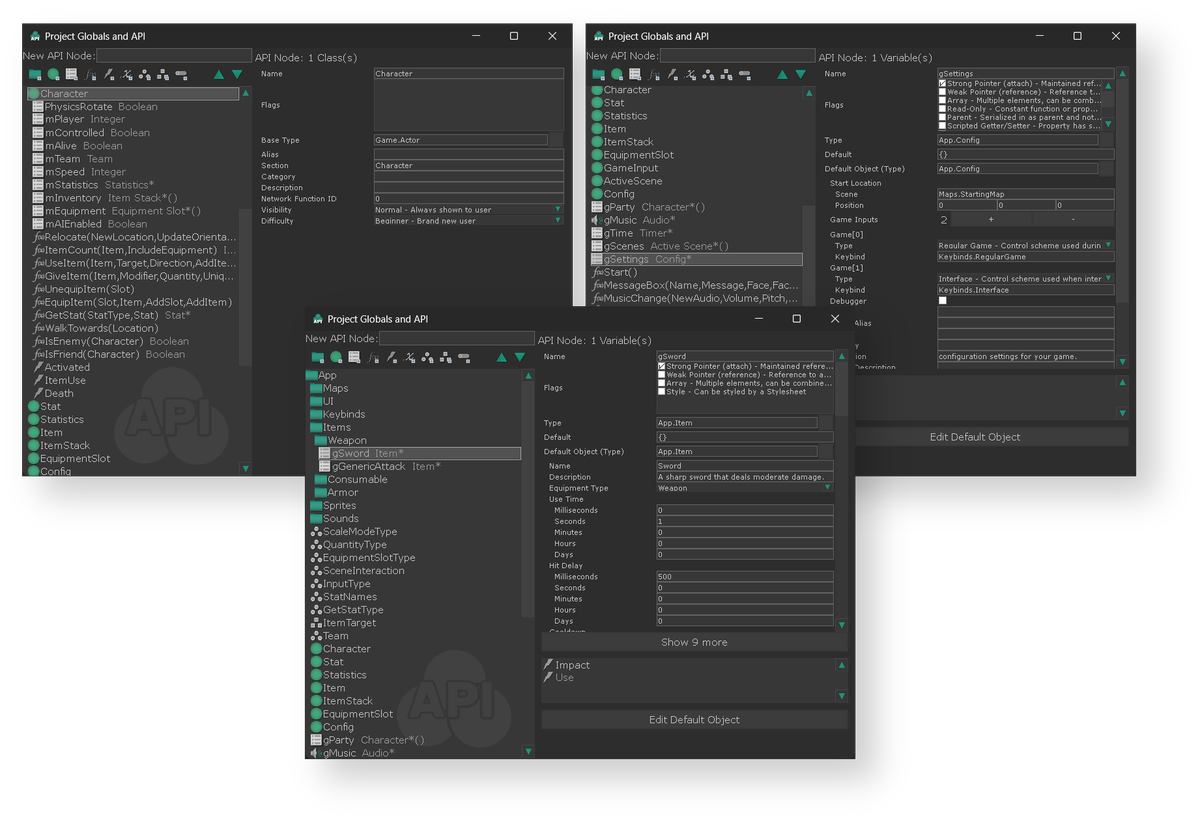Check the Array flag in gSword window
1200x821 pixels.
point(662,383)
